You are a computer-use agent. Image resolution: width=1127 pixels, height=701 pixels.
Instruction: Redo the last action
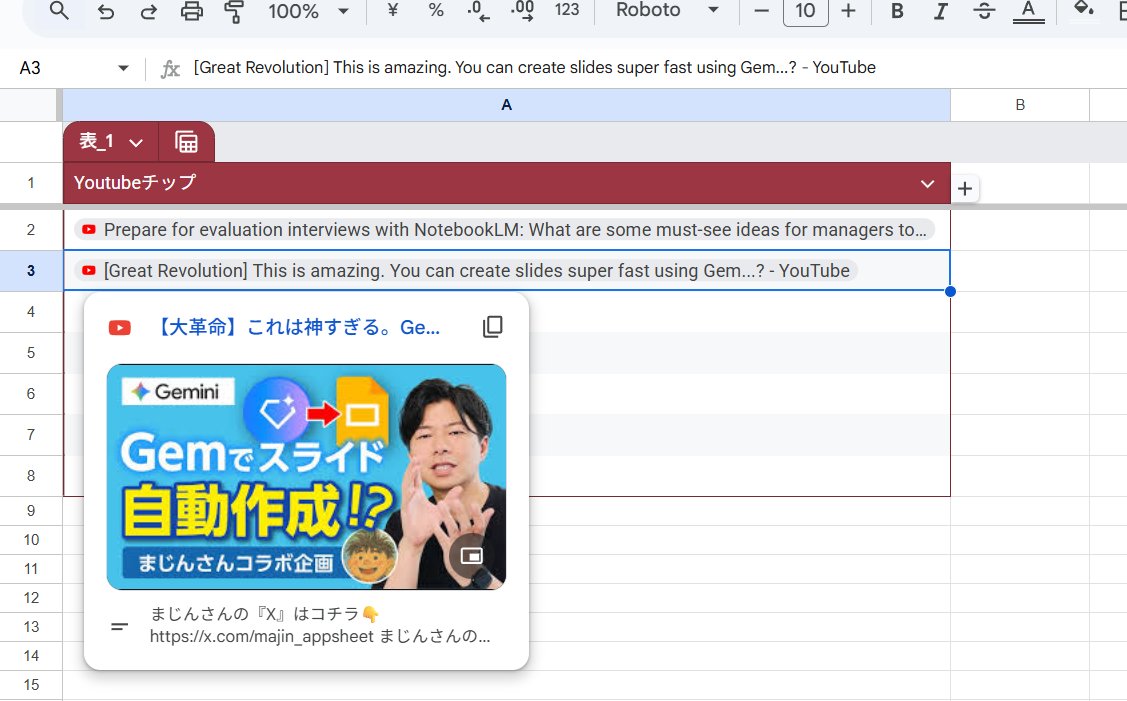[148, 12]
